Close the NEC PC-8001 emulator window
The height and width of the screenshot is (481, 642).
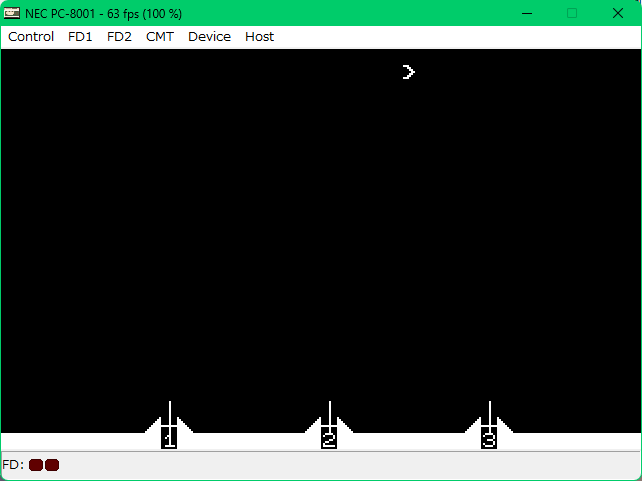coord(618,13)
